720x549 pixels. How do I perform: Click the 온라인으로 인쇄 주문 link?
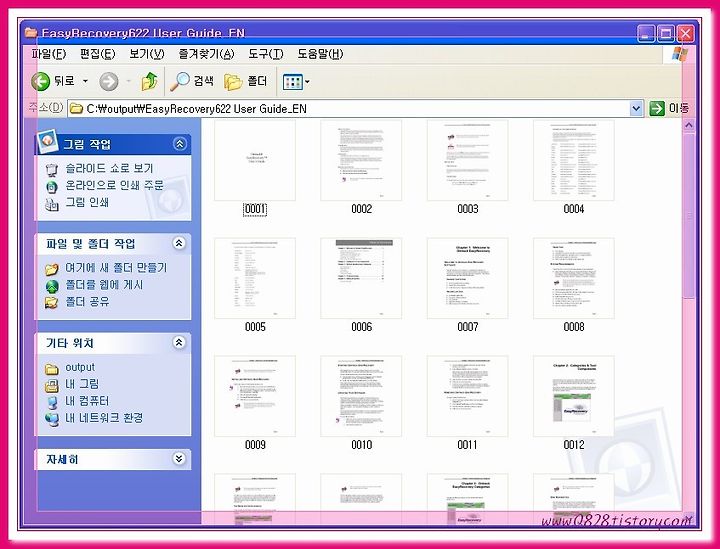coord(114,185)
